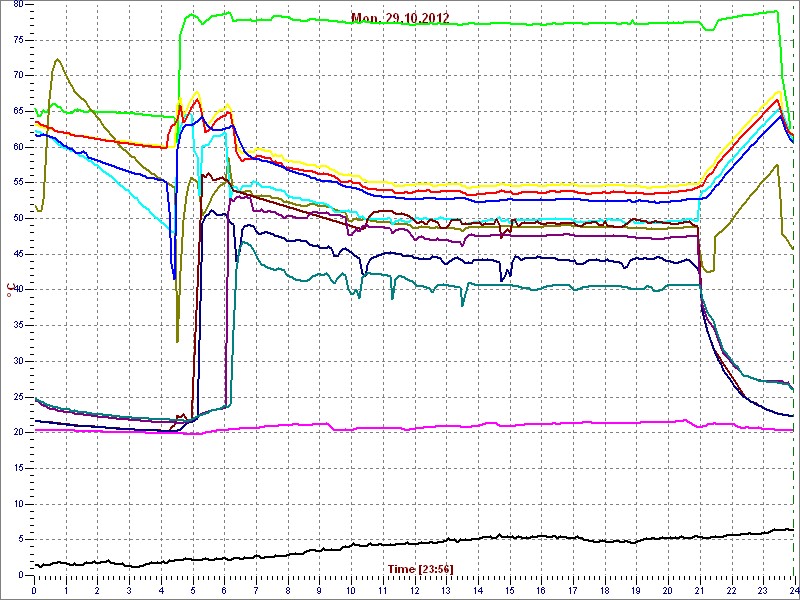
Task: Pick the 6 hour tick on the time axis
Action: coord(224,591)
